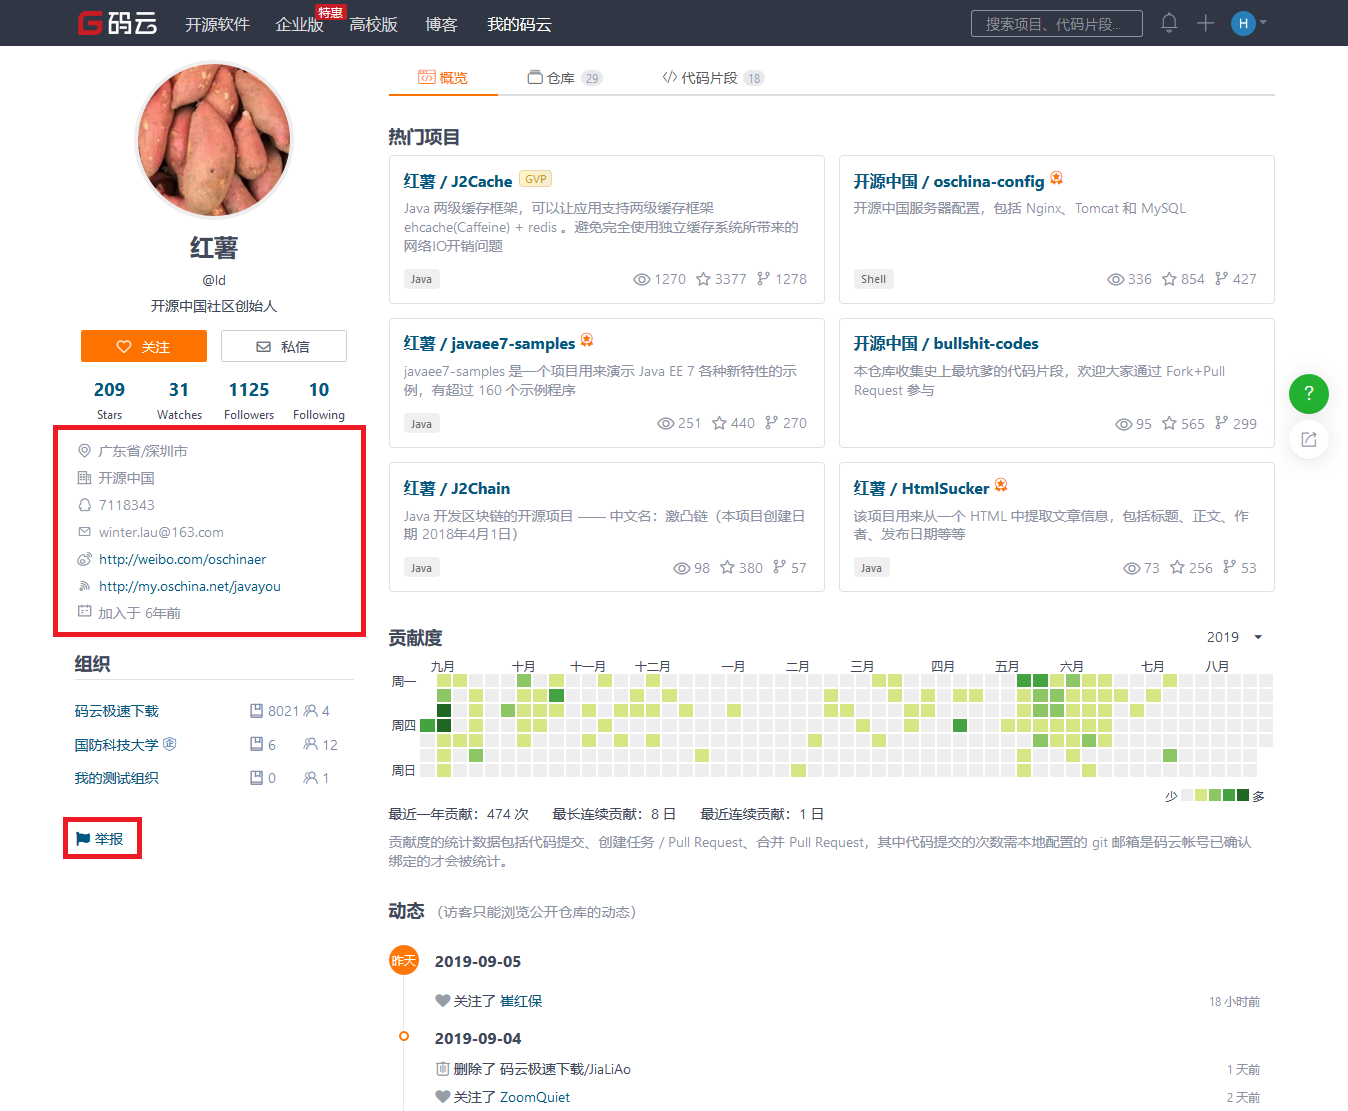Click the repo icon in 码云极速下载 row
The image size is (1348, 1111).
257,711
